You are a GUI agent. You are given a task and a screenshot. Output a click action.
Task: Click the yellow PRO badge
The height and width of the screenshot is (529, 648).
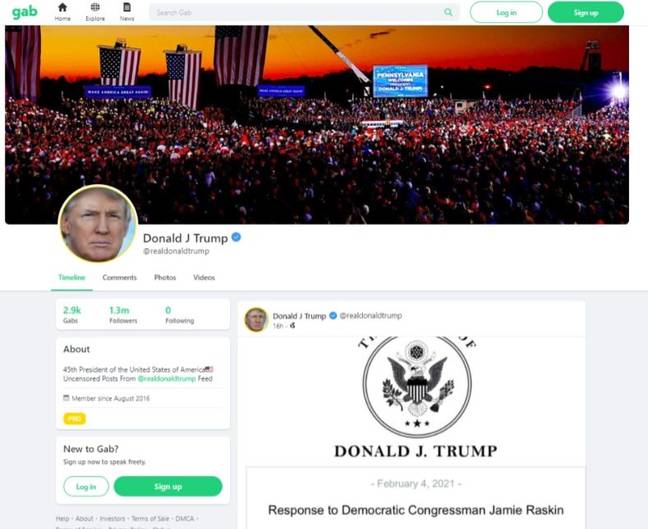[74, 419]
